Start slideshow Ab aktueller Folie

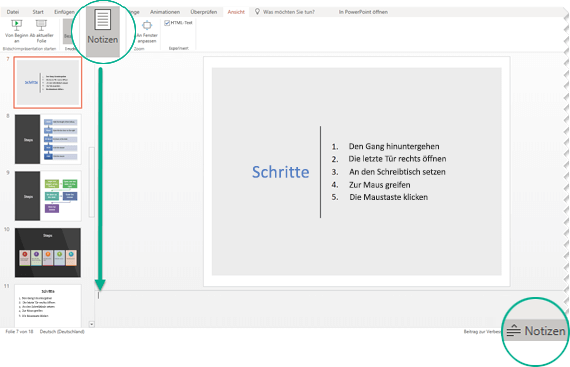[41, 31]
